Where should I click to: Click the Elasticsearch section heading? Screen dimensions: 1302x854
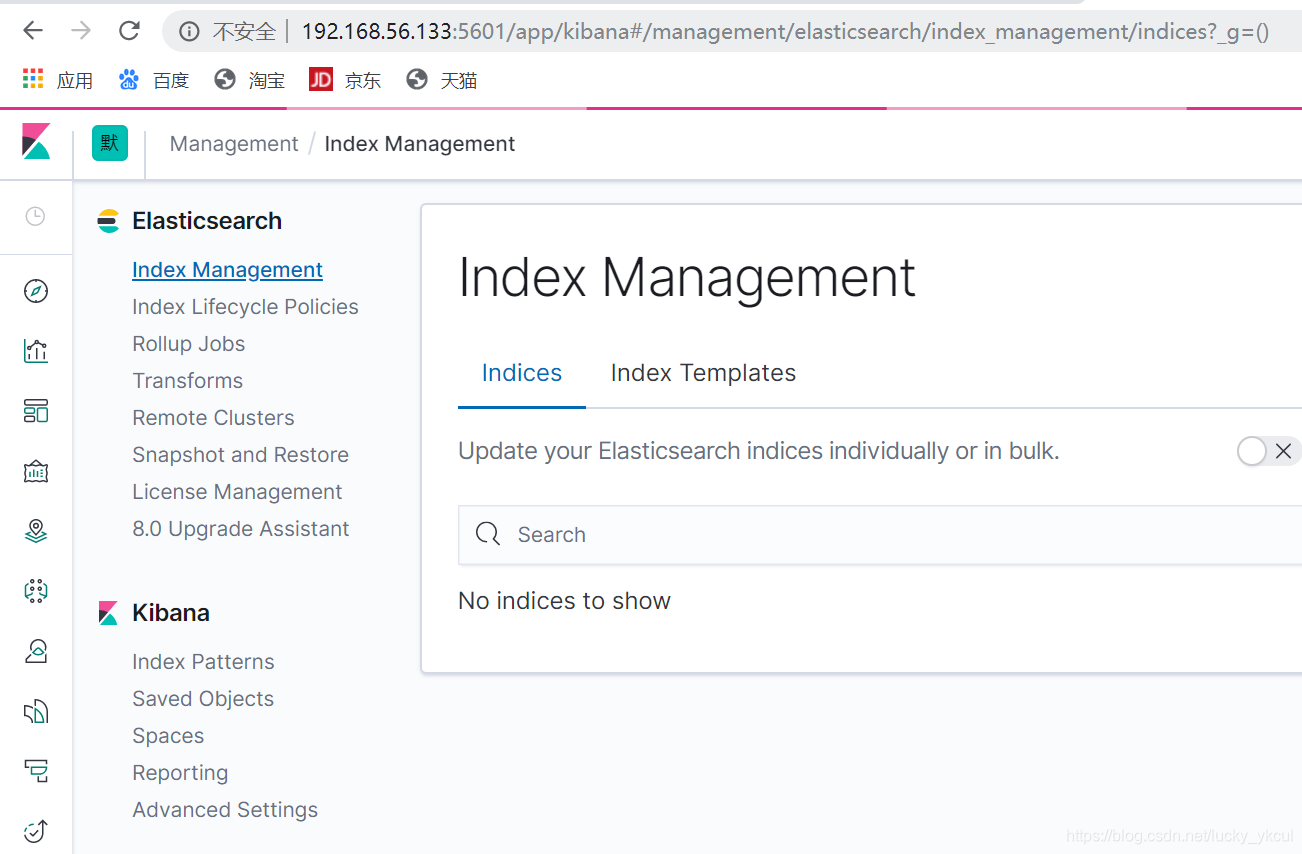[207, 221]
